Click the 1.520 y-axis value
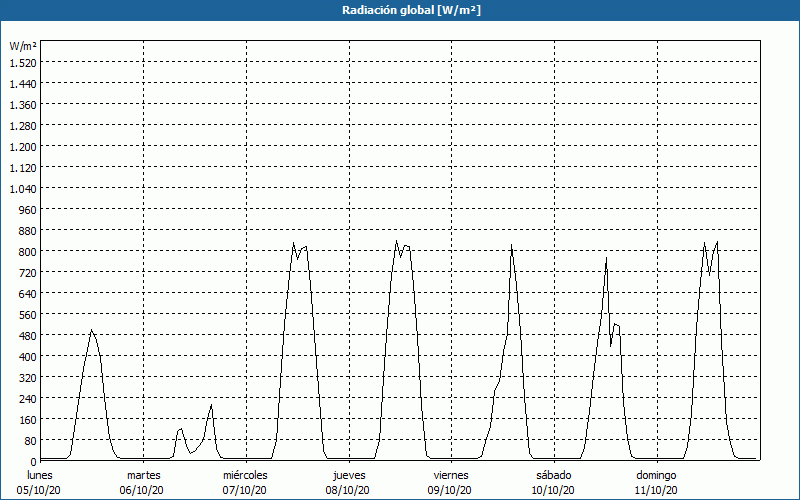This screenshot has width=800, height=500. (x=23, y=63)
